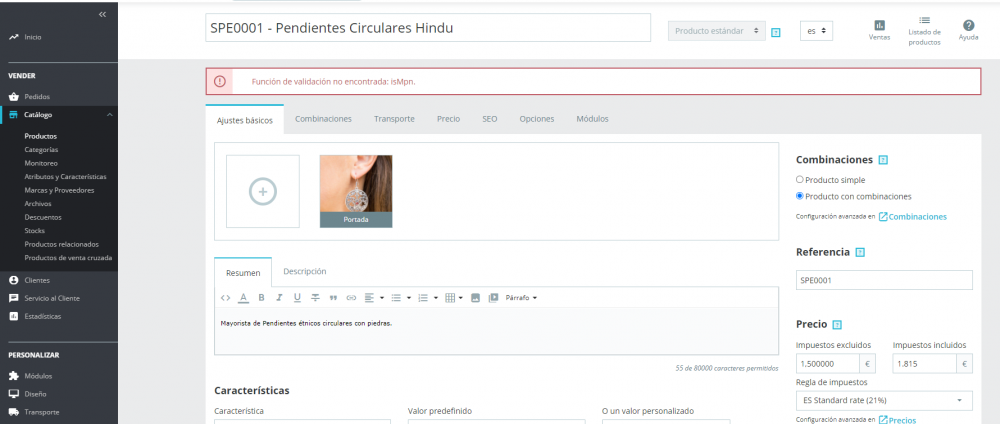Open Inicio dashboard in sidebar

tap(33, 38)
